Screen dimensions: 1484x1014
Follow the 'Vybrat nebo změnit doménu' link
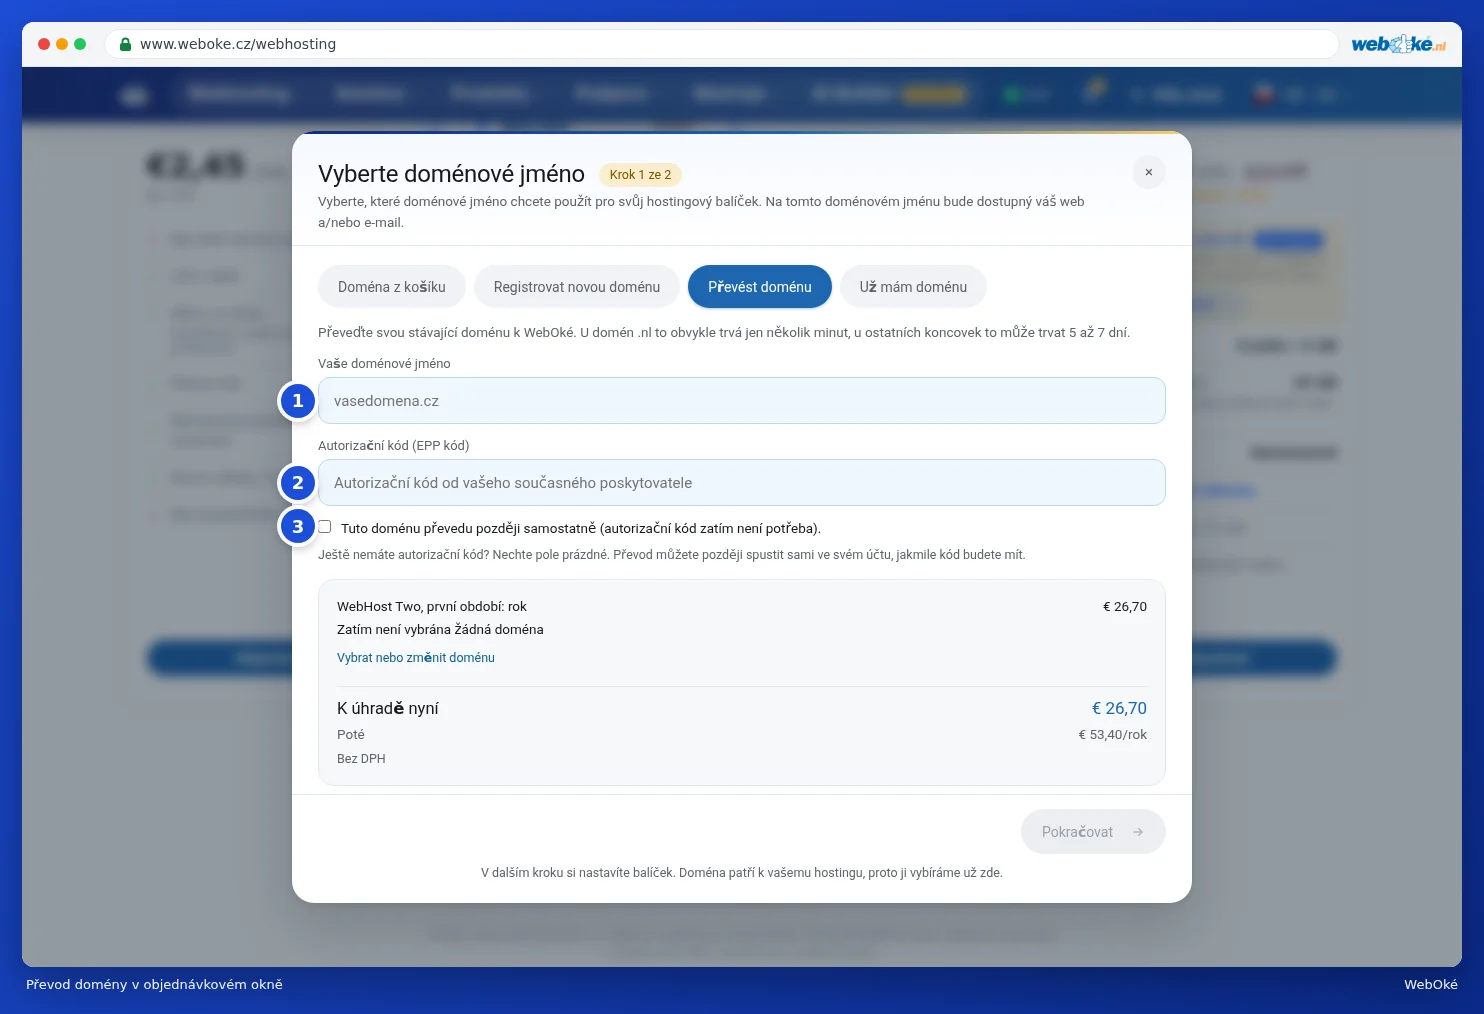(x=416, y=657)
